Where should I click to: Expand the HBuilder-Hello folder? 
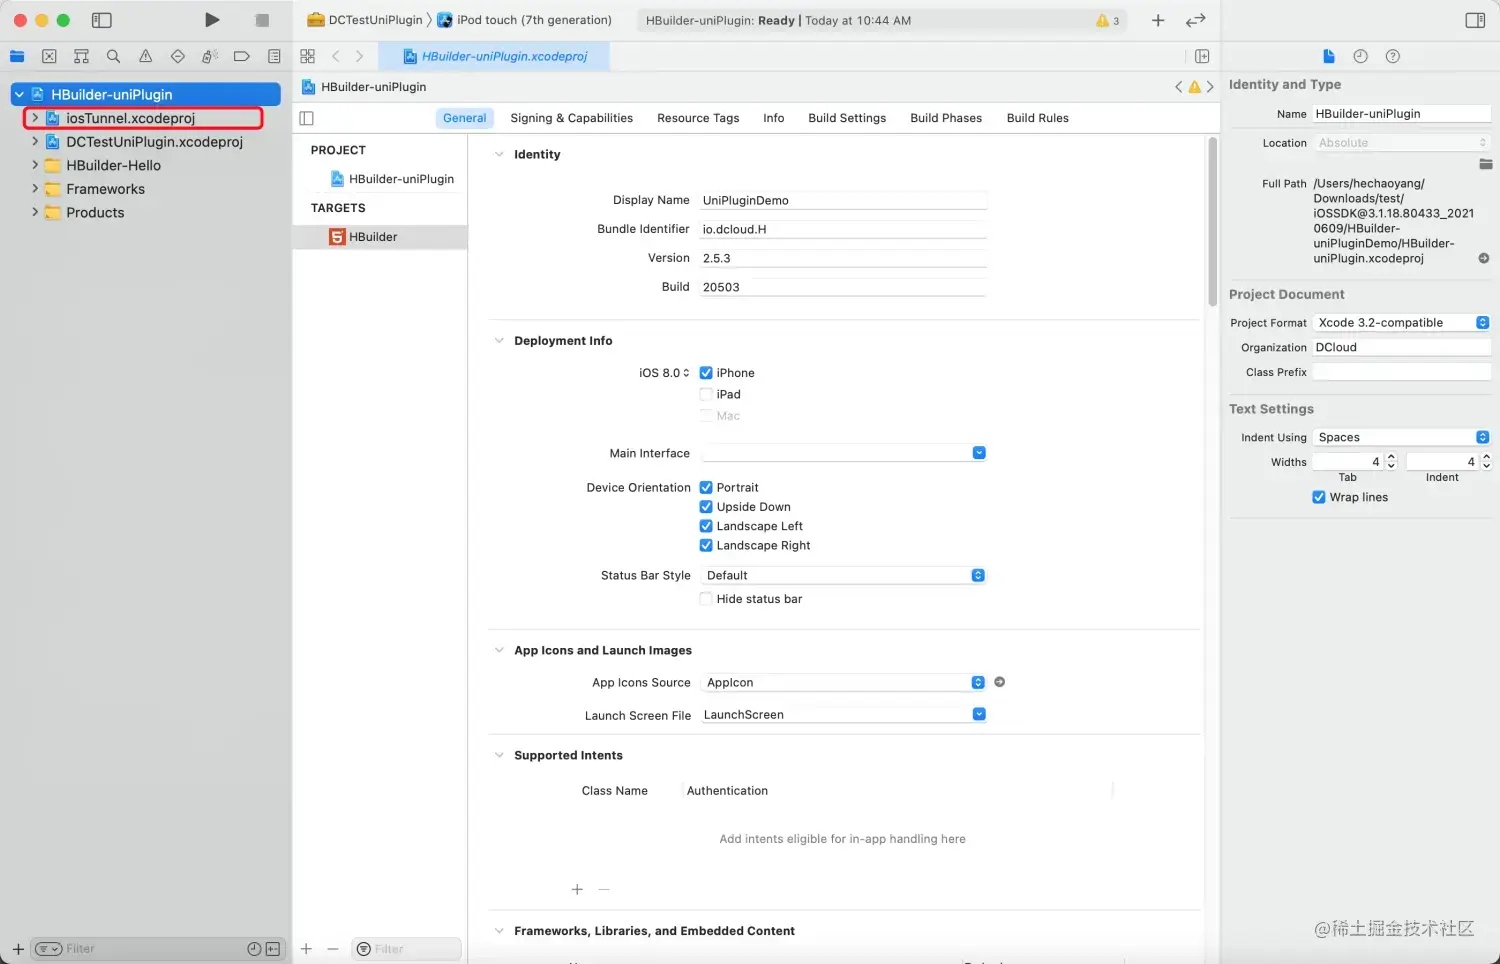pyautogui.click(x=35, y=165)
